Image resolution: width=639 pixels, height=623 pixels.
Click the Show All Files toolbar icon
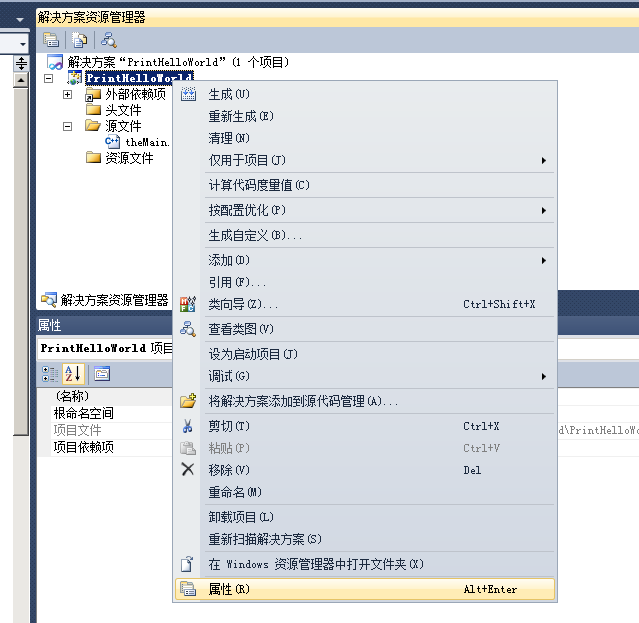tap(79, 40)
